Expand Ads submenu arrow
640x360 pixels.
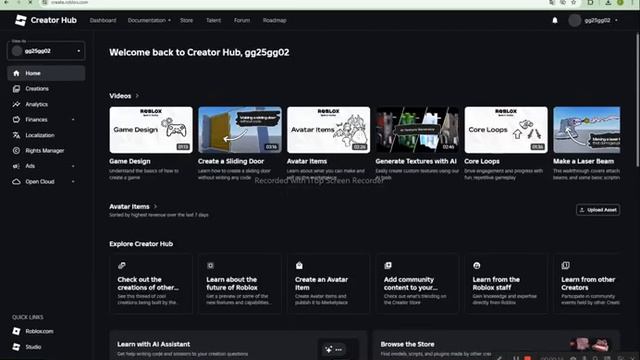pos(73,166)
